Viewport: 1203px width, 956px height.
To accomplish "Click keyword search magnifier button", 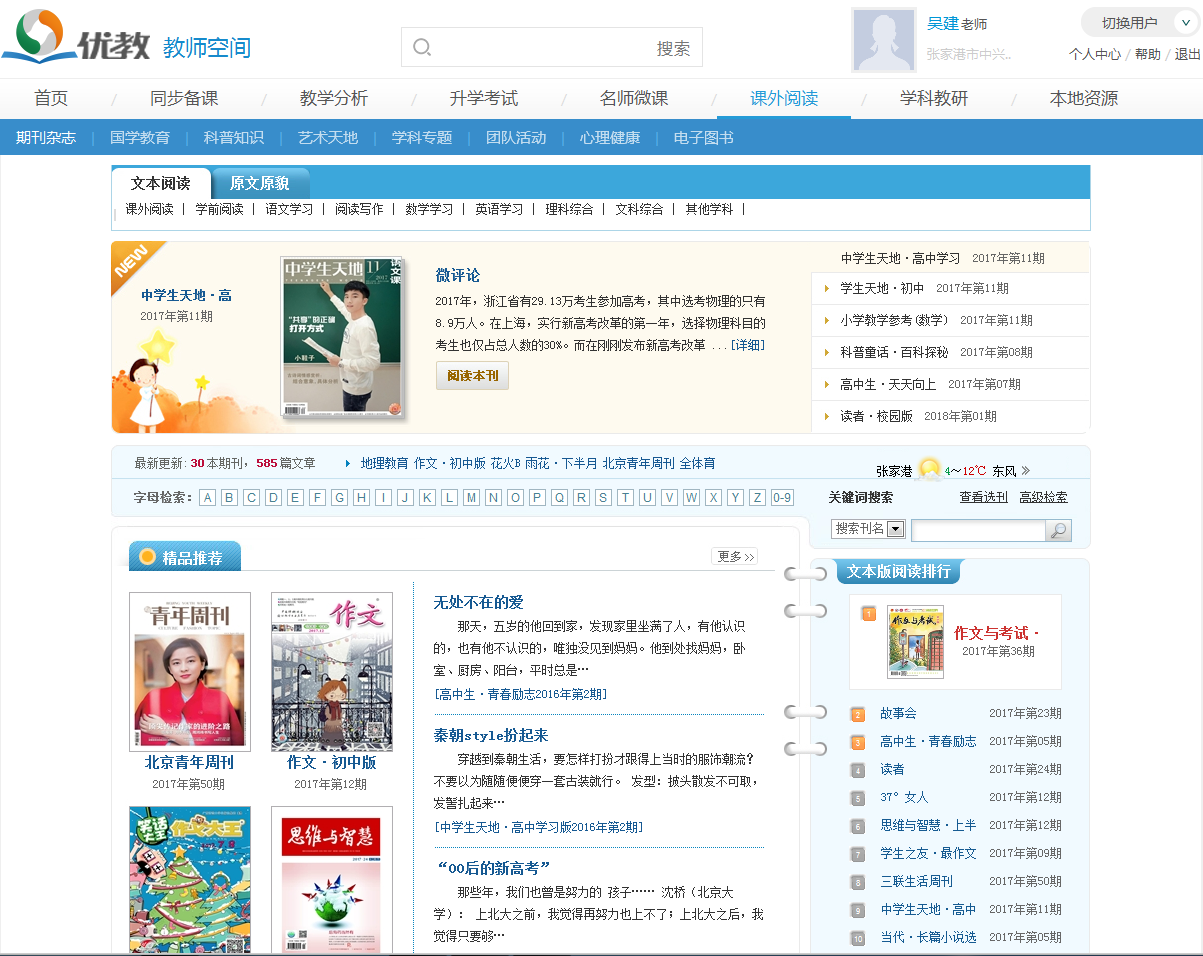I will (x=1058, y=530).
